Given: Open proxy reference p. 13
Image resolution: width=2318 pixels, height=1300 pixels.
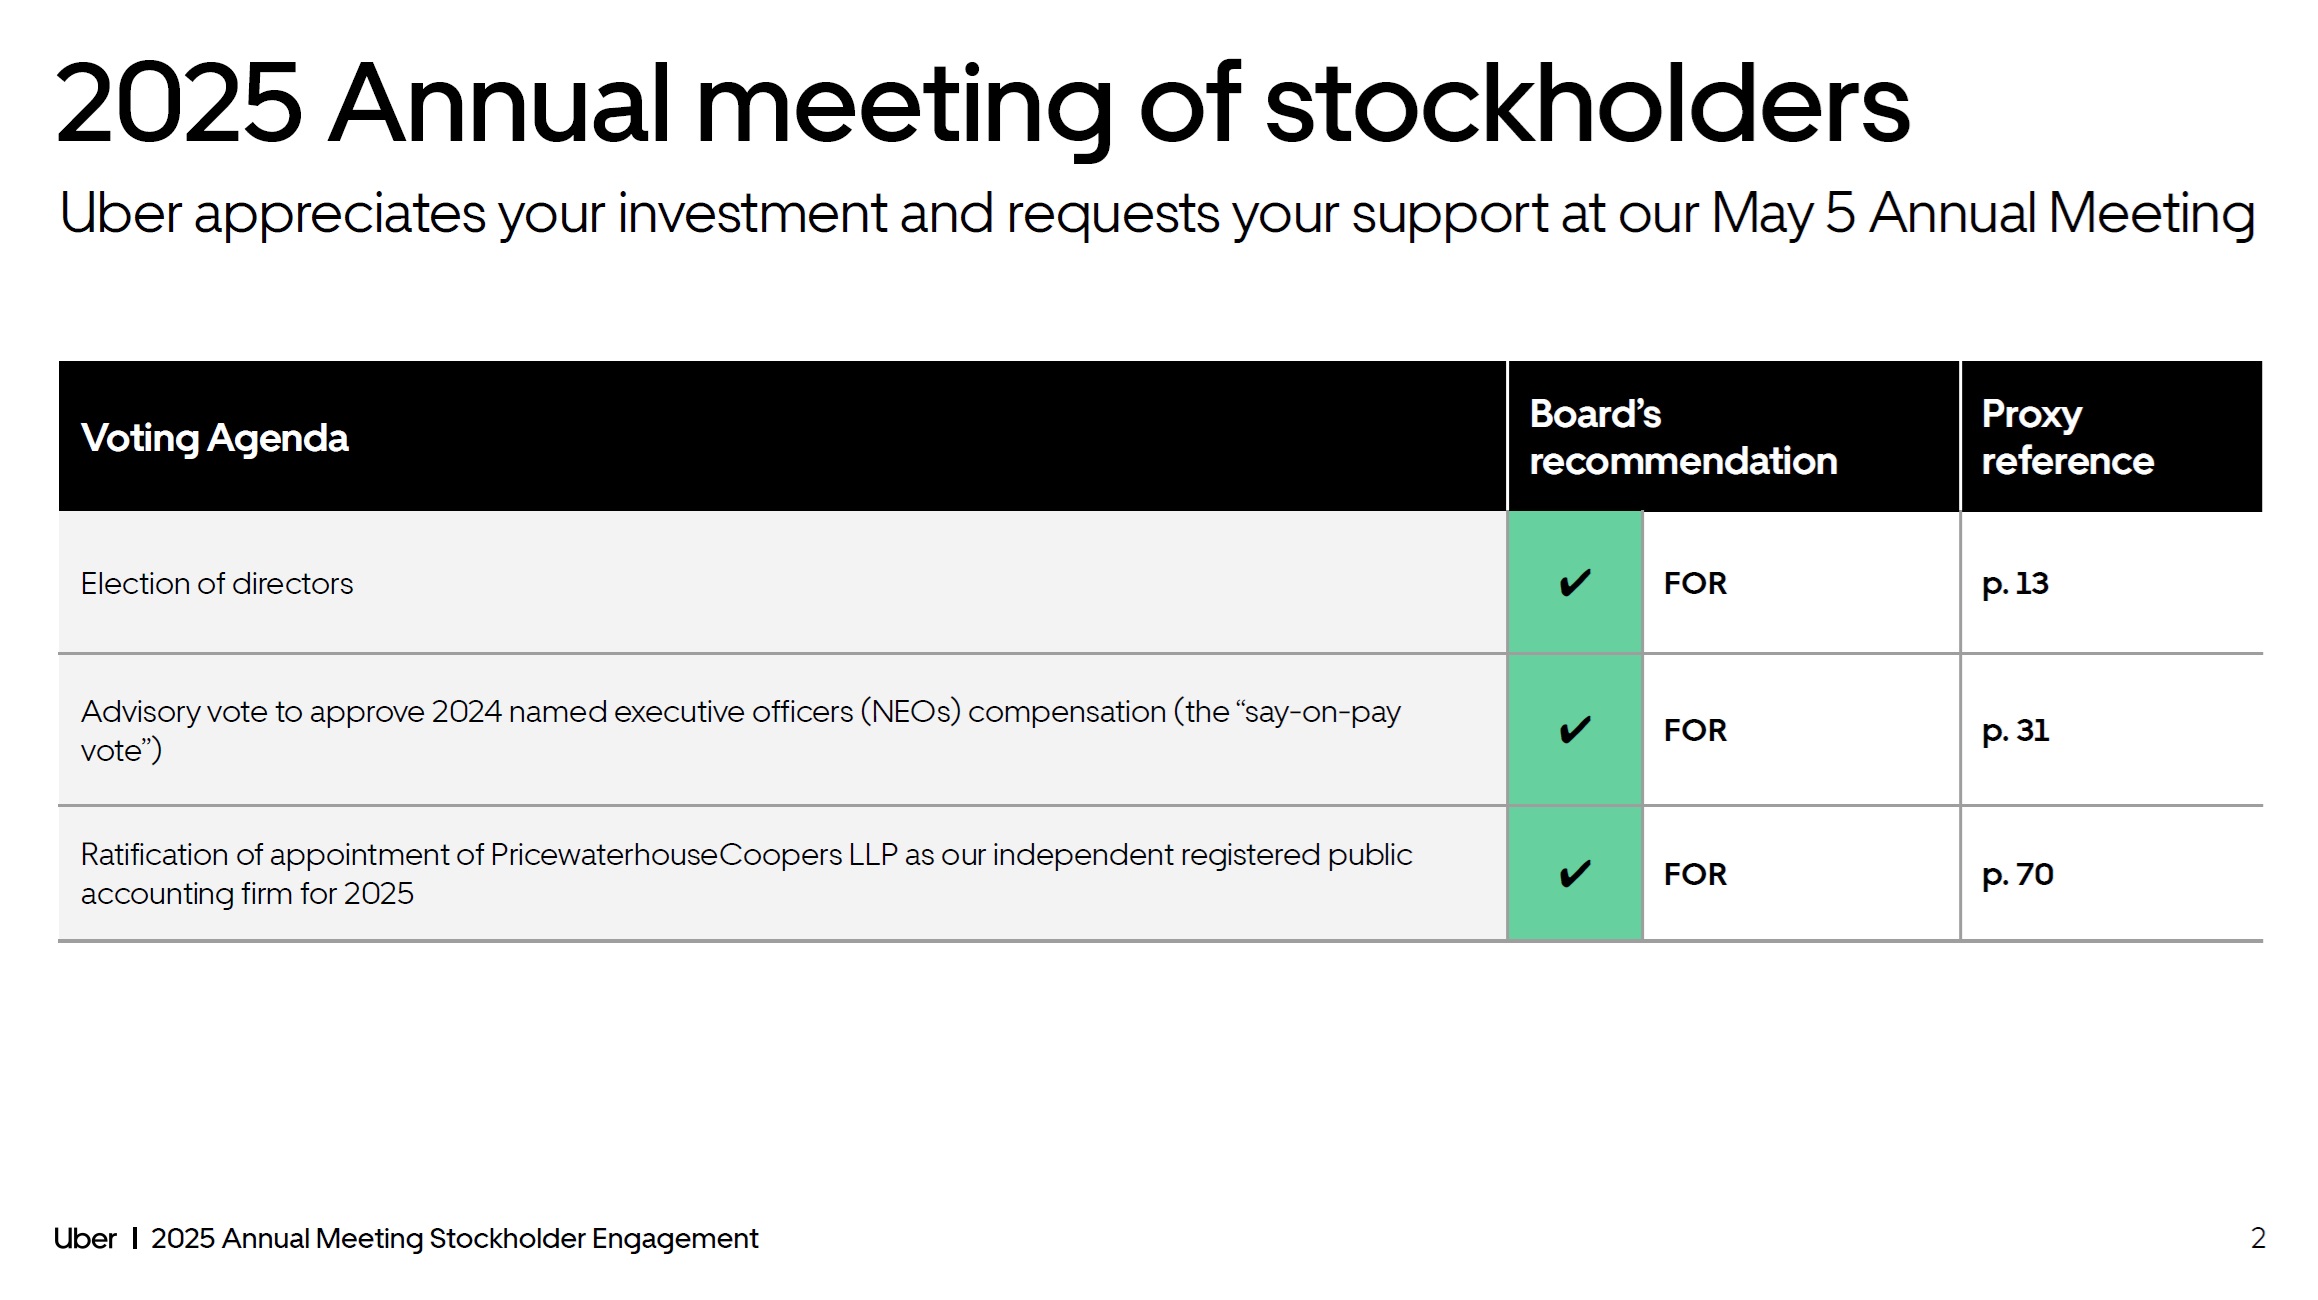Looking at the screenshot, I should click(x=2015, y=583).
